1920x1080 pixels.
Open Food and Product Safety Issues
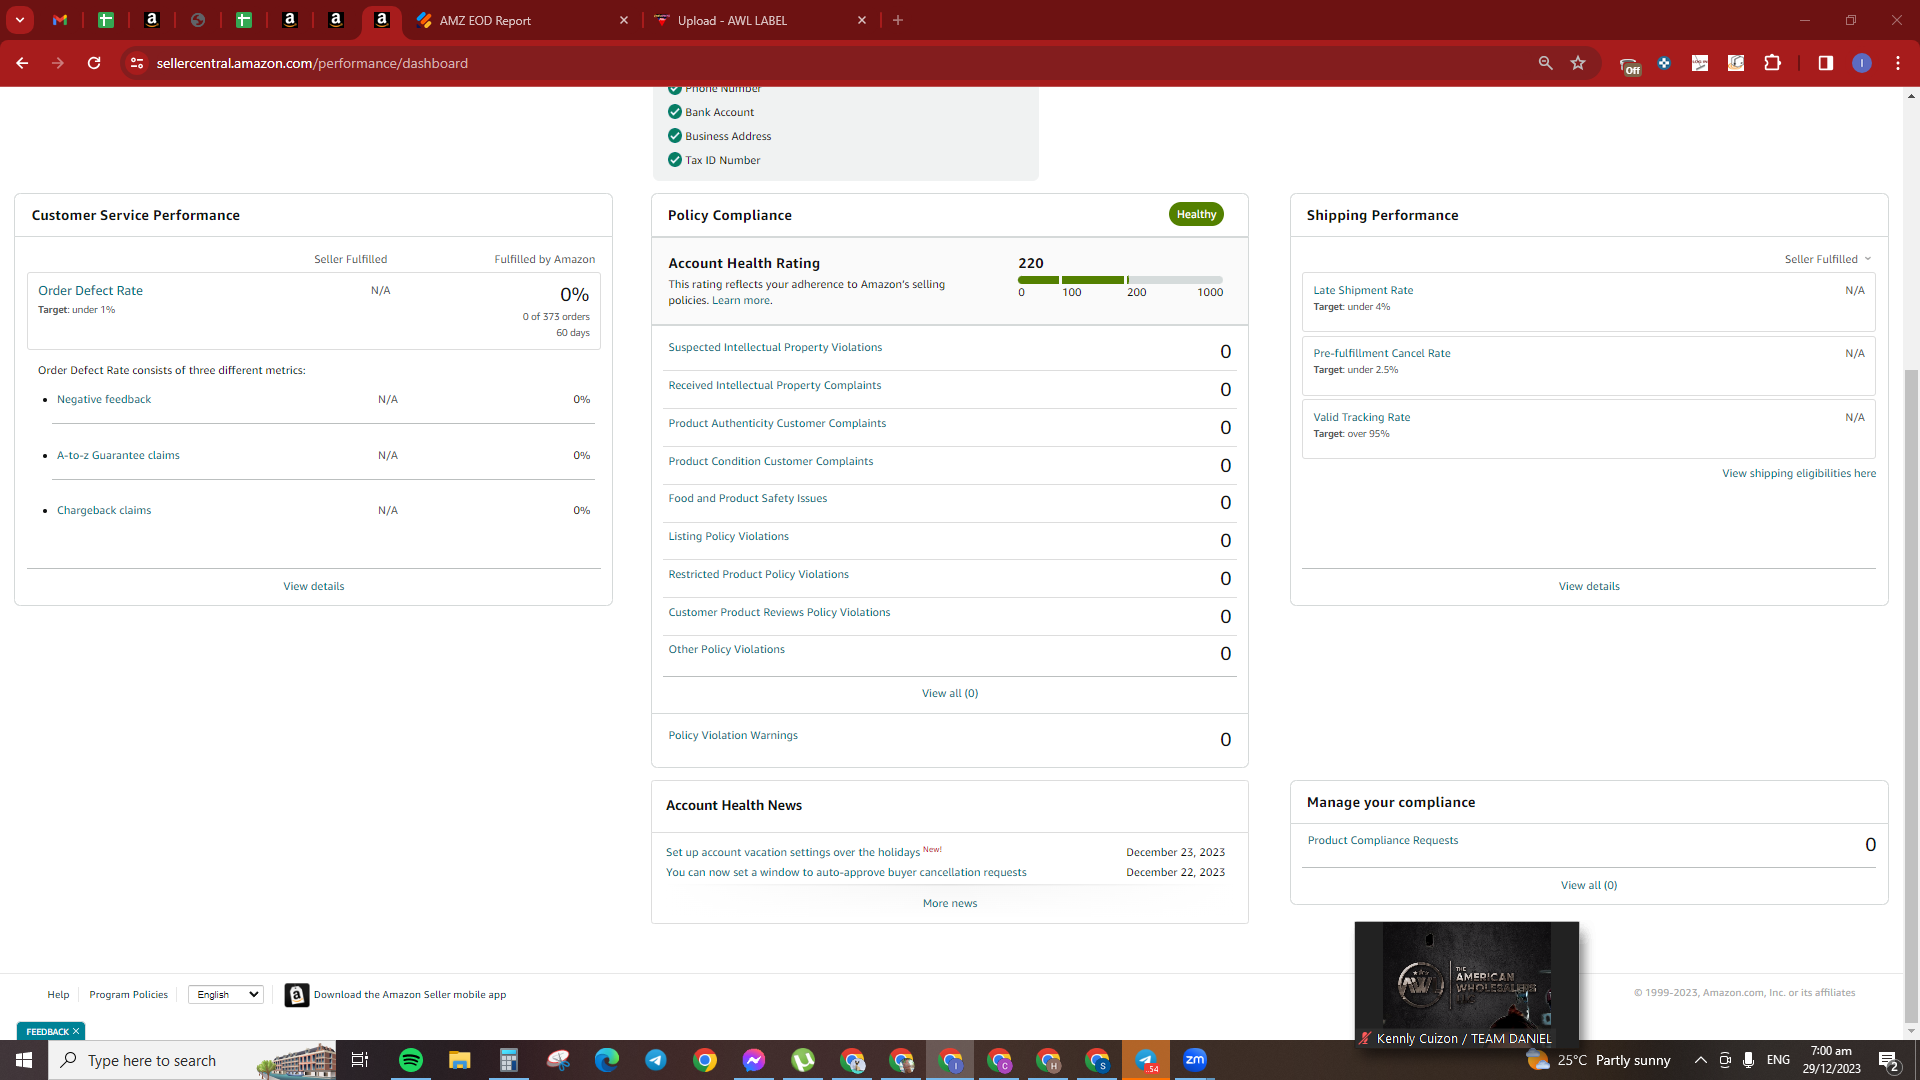(x=748, y=498)
